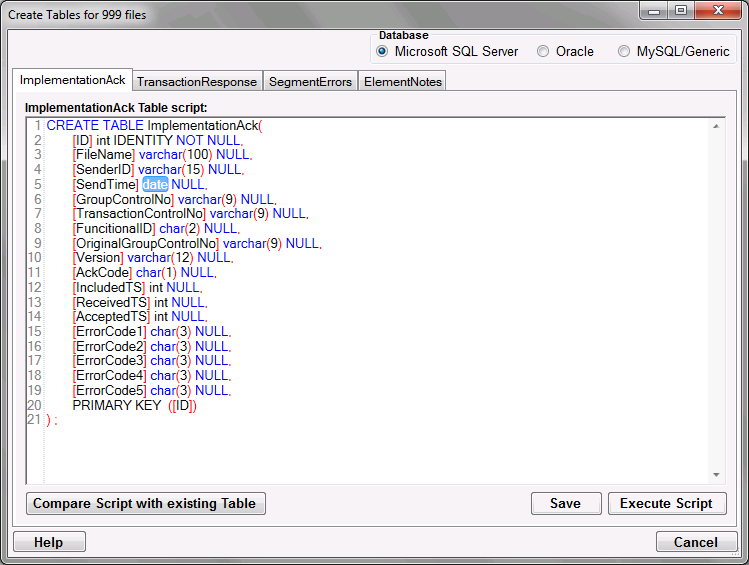Screen dimensions: 749x565
Task: Cancel the Create Tables dialog
Action: coord(695,542)
